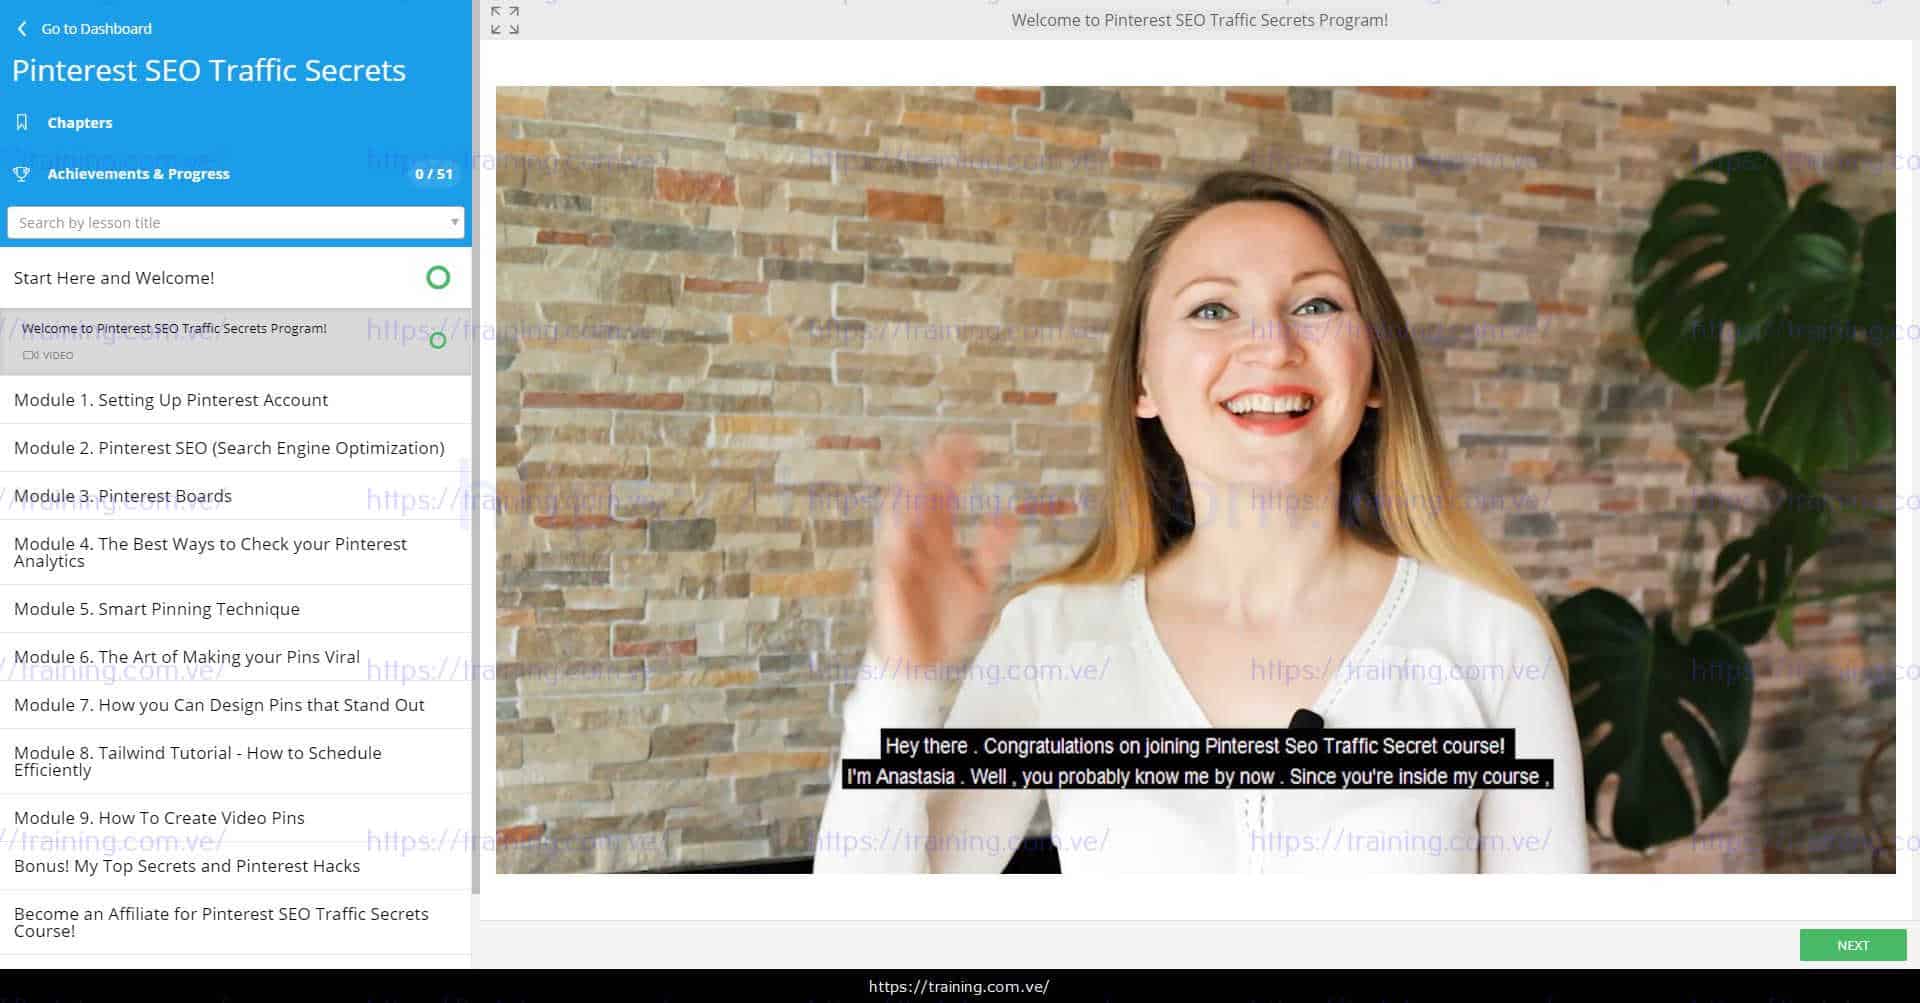
Task: Select Welcome to Pinterest SEO Traffic Secrets Program! lesson
Action: [235, 341]
